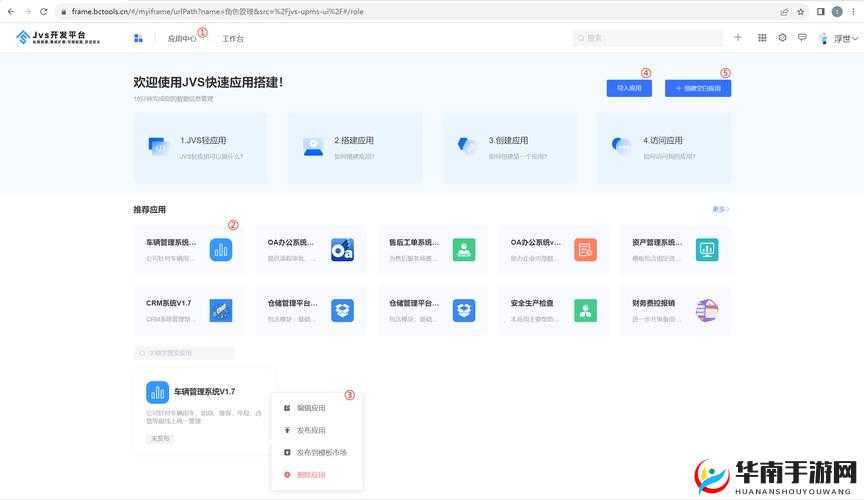Viewport: 864px width, 500px height.
Task: Click the 导入应用 button
Action: [629, 88]
